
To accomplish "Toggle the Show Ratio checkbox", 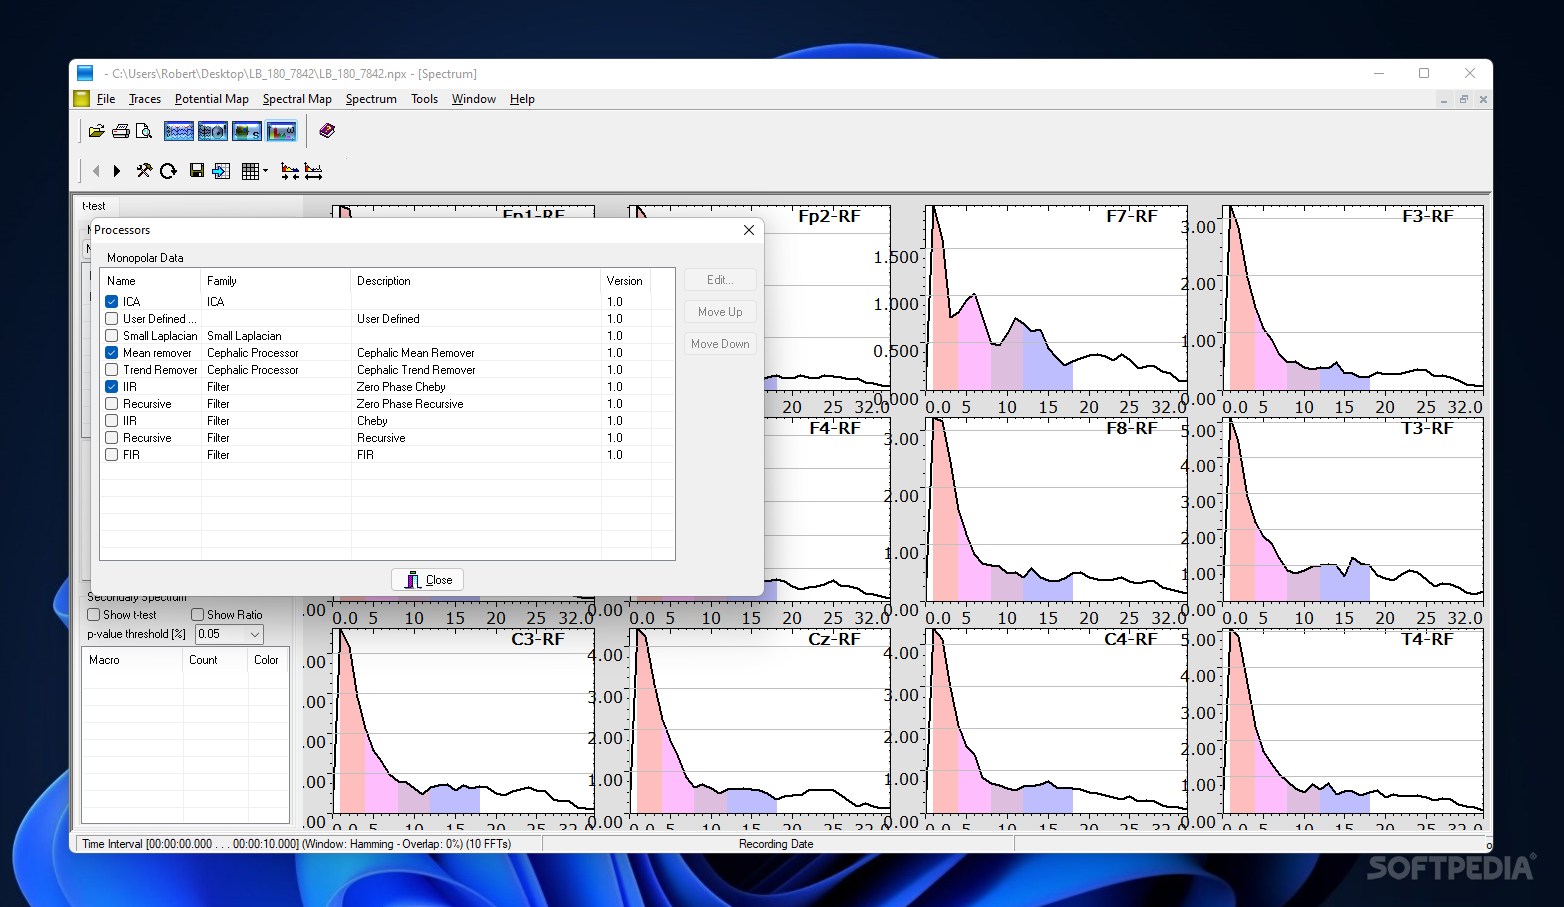I will coord(198,615).
